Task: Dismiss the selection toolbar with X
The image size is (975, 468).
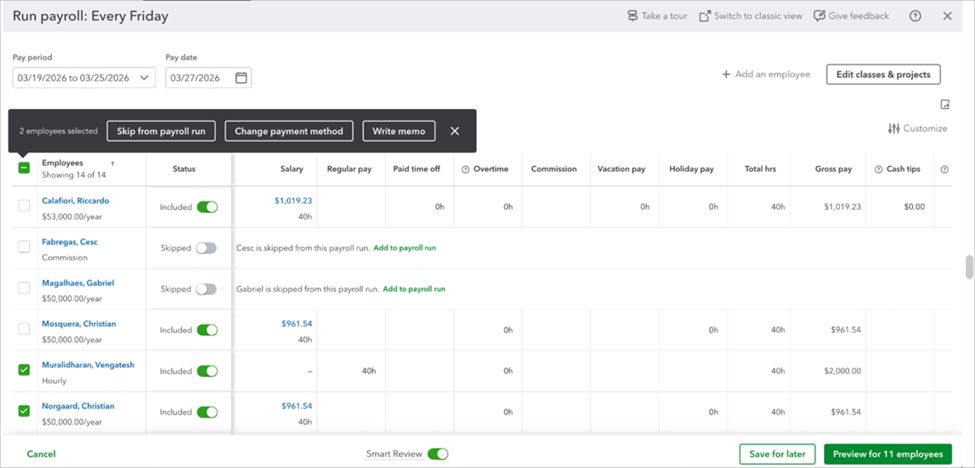Action: click(455, 131)
